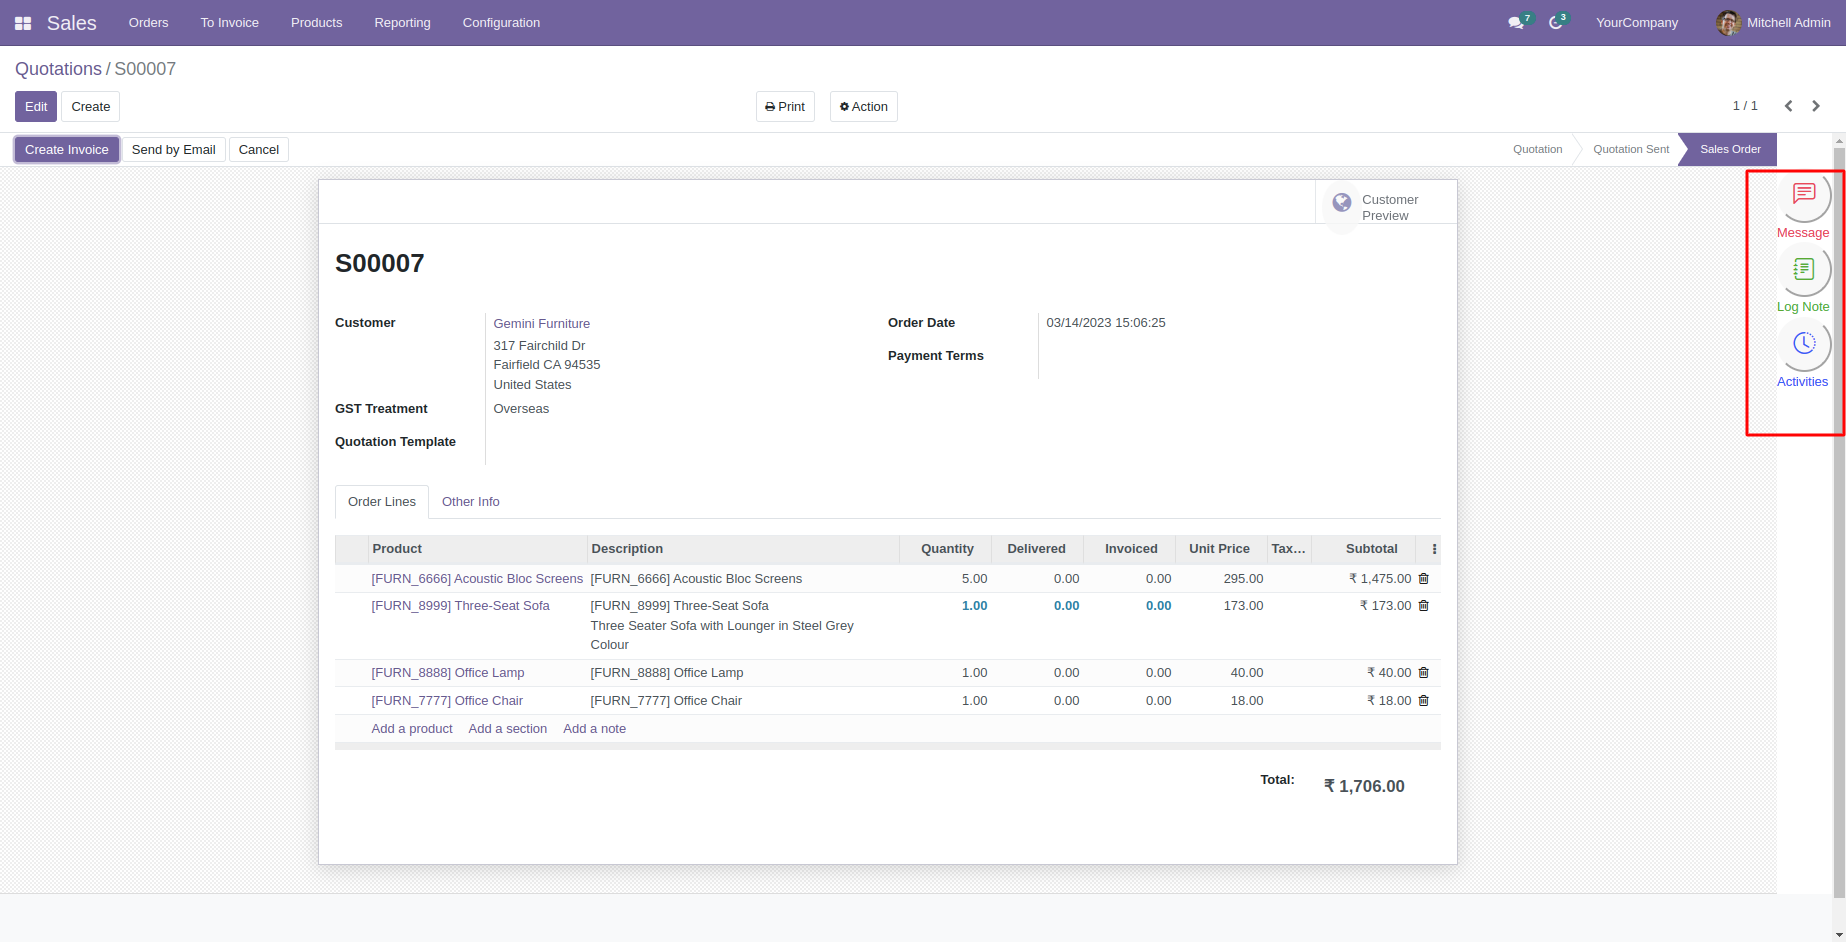
Task: Click the Message chatter icon
Action: [1803, 195]
